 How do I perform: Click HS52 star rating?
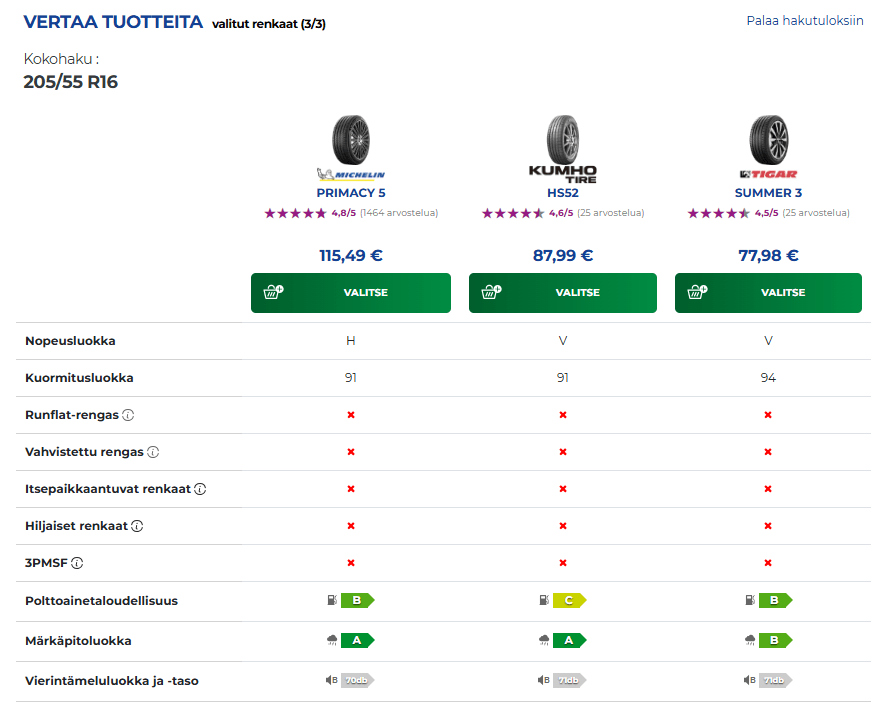(x=513, y=213)
